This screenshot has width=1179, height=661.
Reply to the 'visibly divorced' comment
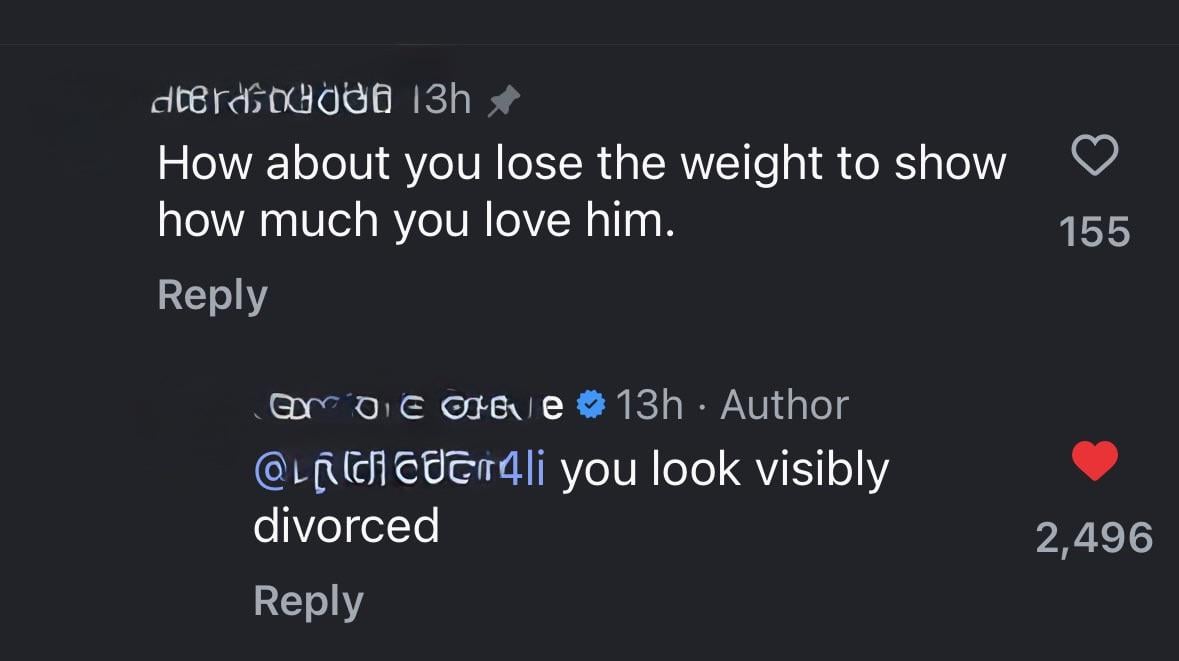point(308,601)
